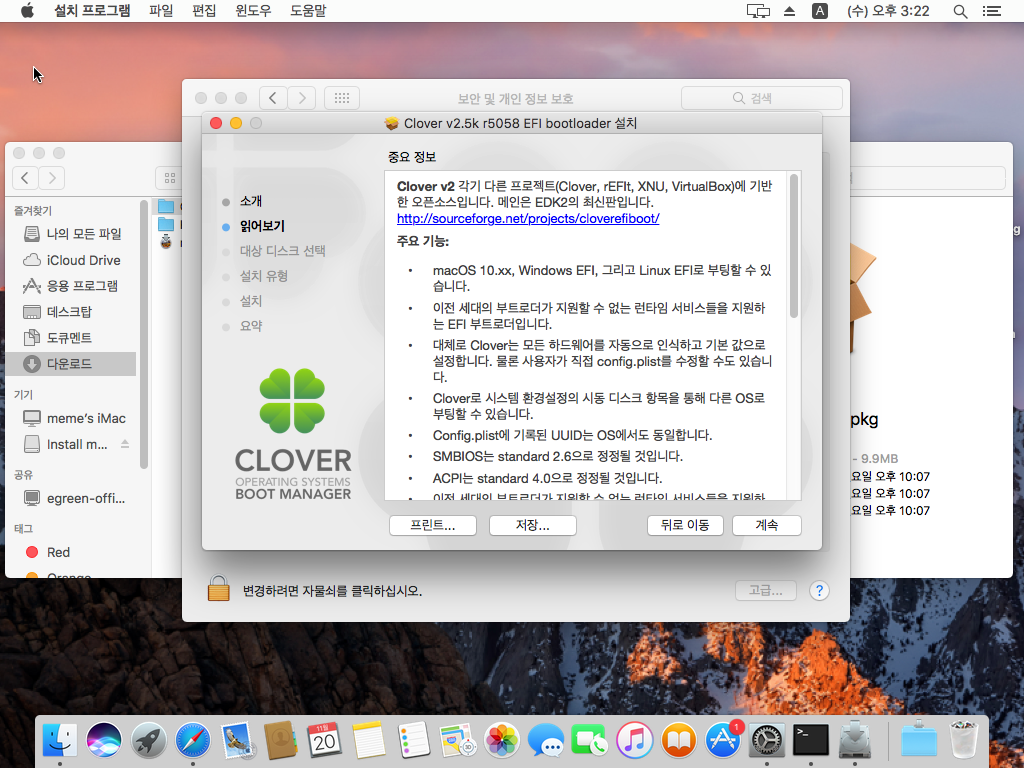Click the 고급... button in preferences window
1024x768 pixels.
[x=765, y=590]
